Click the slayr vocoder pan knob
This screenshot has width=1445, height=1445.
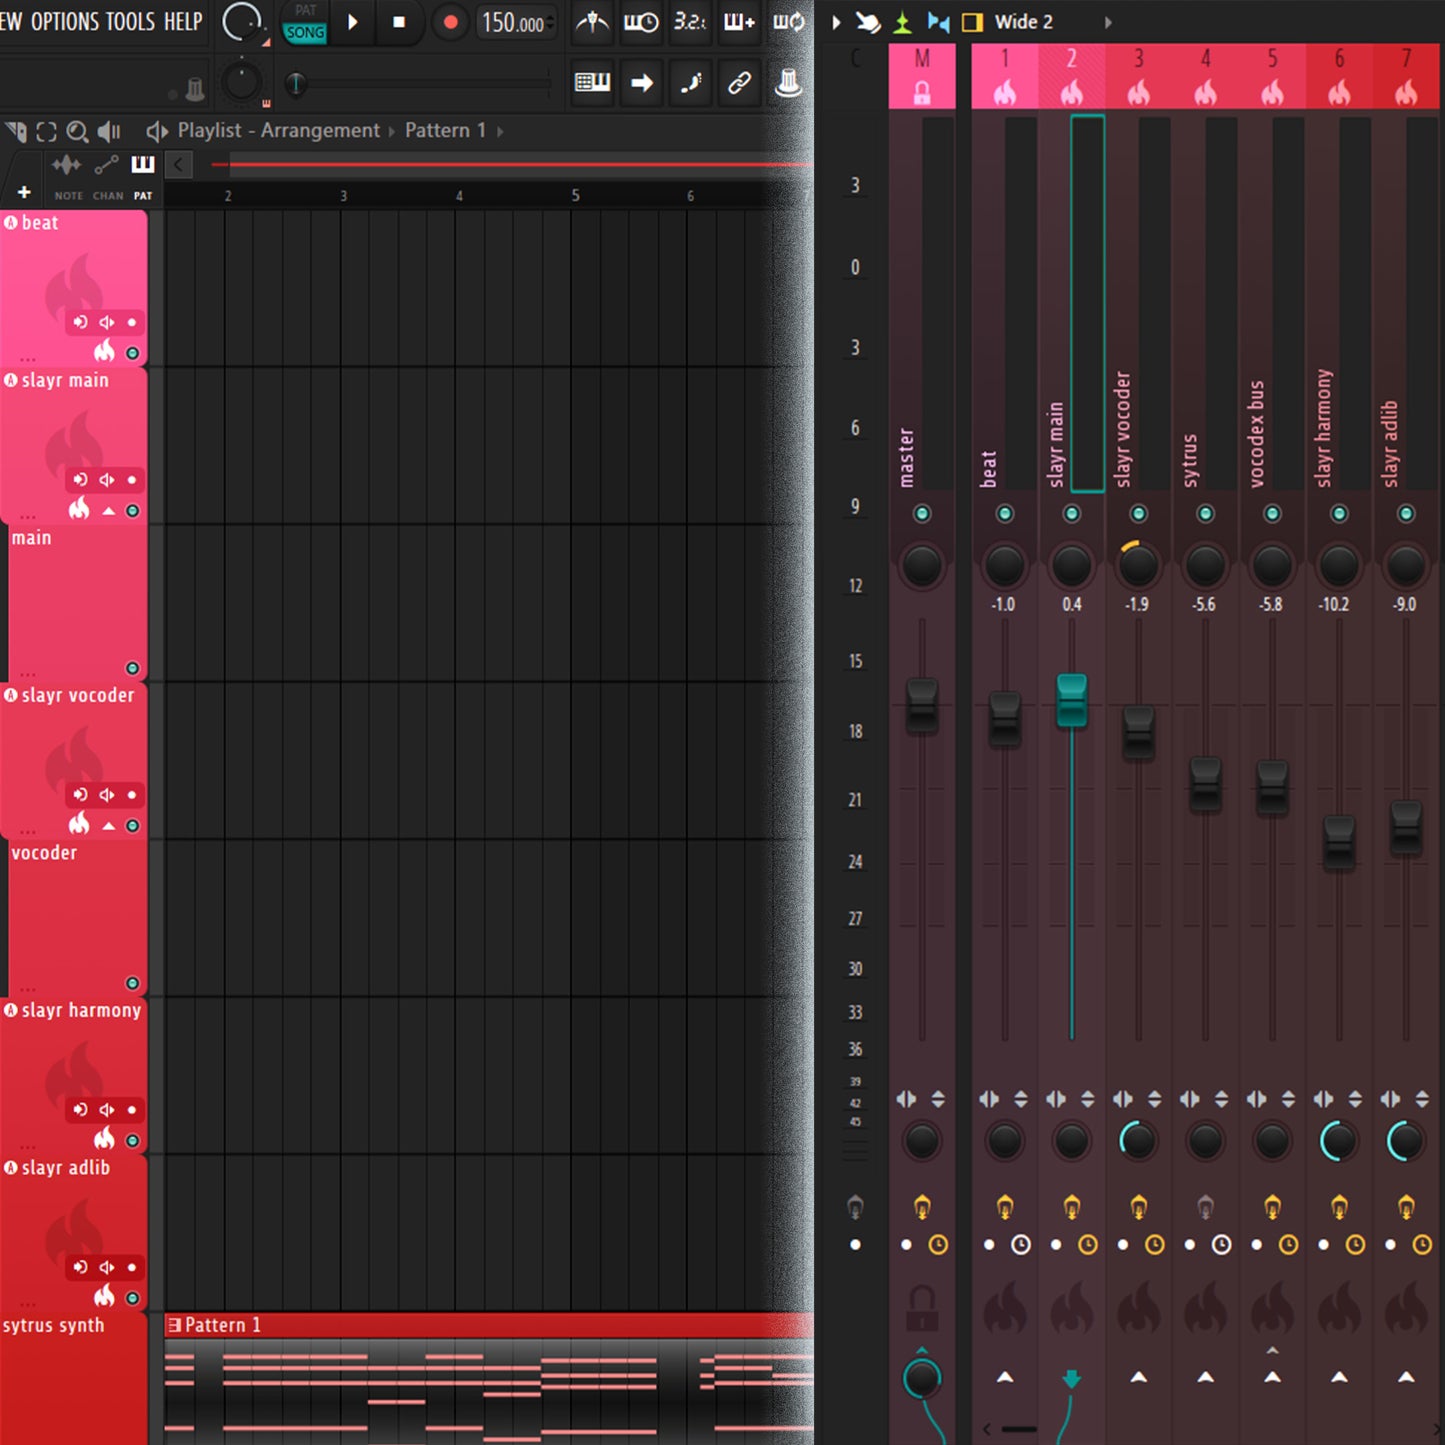click(1138, 566)
